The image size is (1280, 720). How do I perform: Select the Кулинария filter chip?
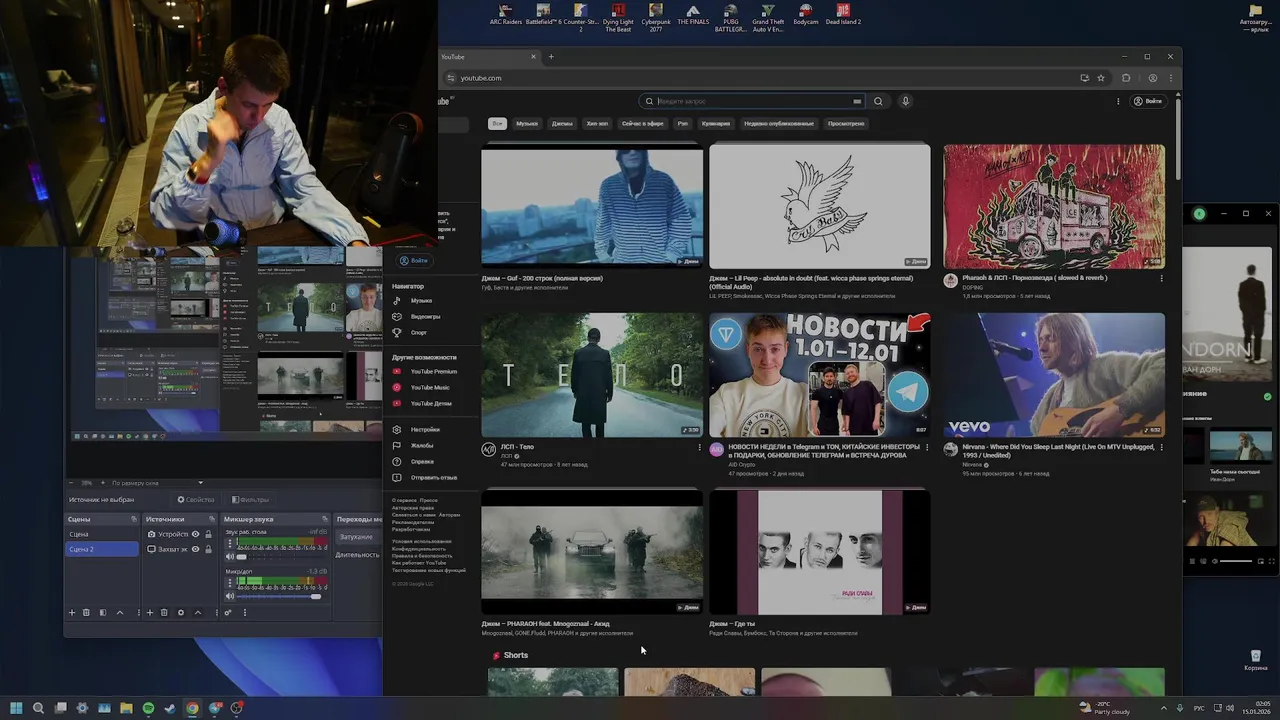716,124
